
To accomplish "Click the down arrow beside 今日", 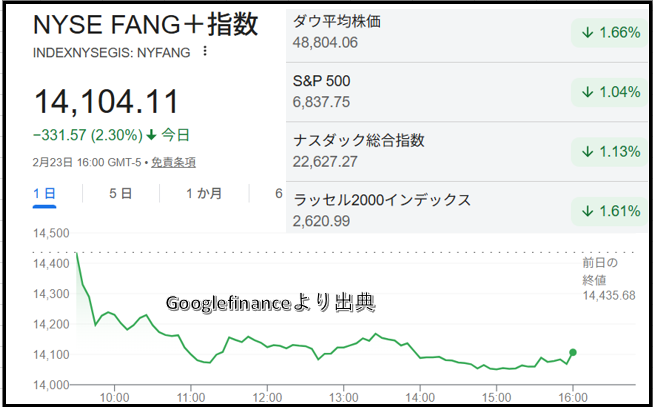I will [151, 135].
